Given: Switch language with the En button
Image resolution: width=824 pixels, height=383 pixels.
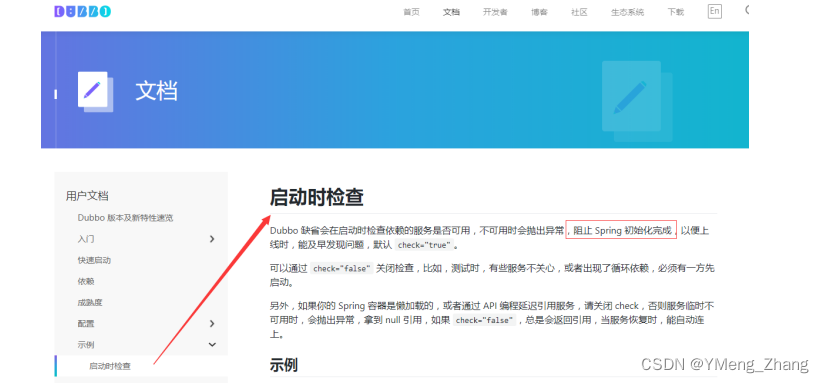Looking at the screenshot, I should pos(715,11).
